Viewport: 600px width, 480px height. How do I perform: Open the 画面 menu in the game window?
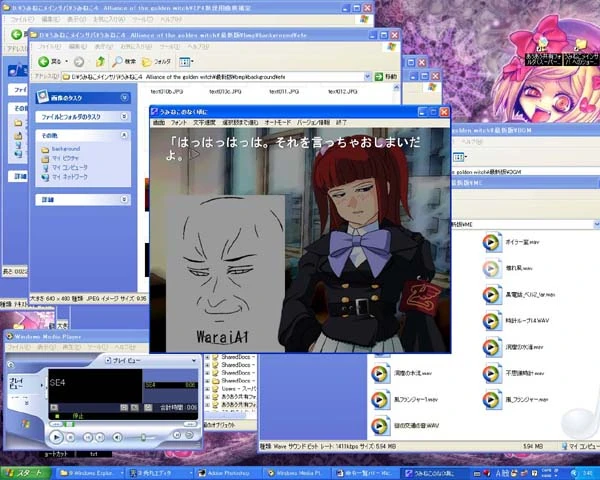(x=159, y=122)
